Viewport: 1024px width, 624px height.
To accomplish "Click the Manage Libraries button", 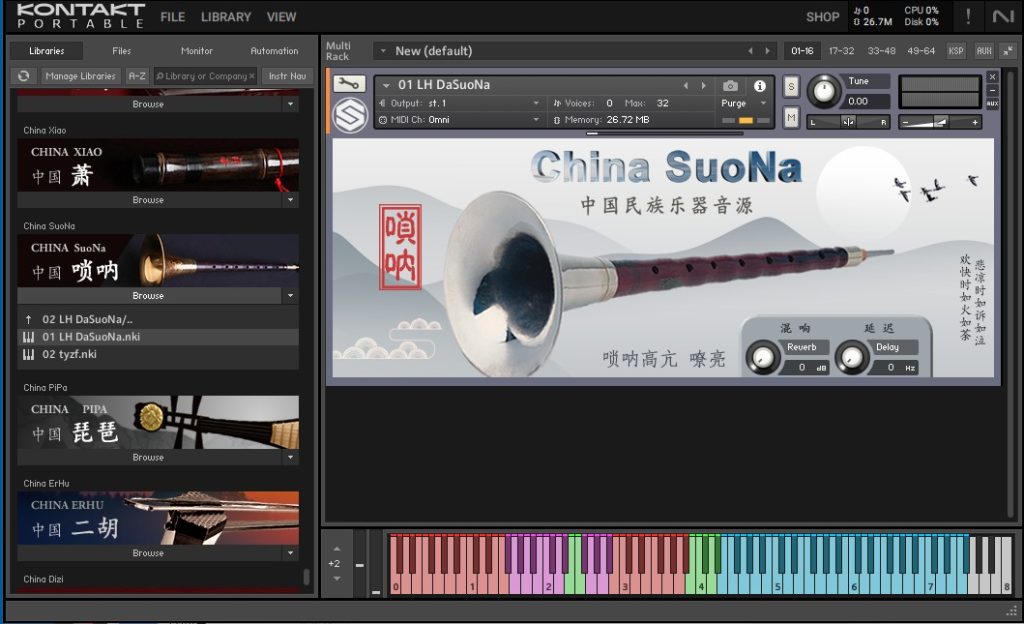I will pyautogui.click(x=80, y=76).
